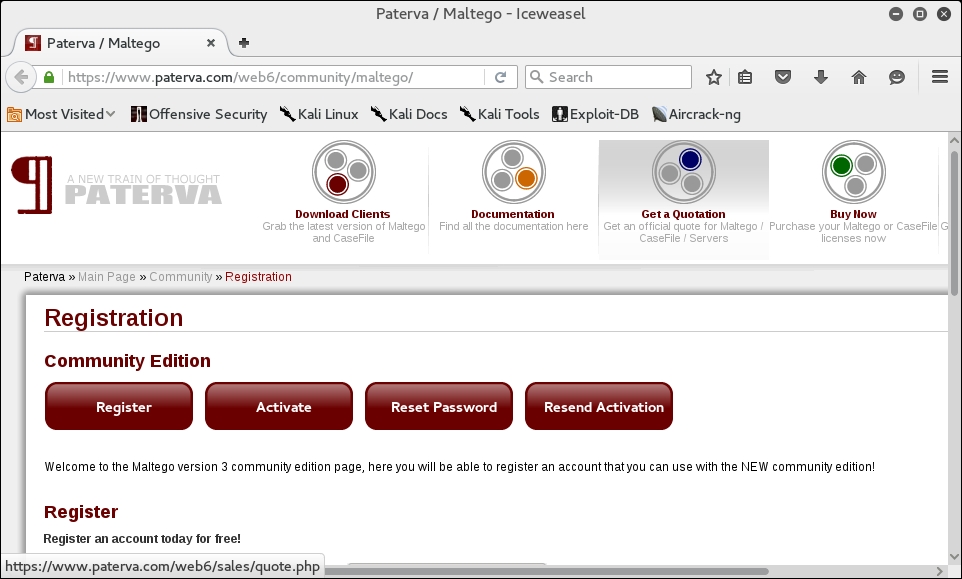Maximize the Iceweasel window
This screenshot has height=579, width=962.
(x=920, y=13)
